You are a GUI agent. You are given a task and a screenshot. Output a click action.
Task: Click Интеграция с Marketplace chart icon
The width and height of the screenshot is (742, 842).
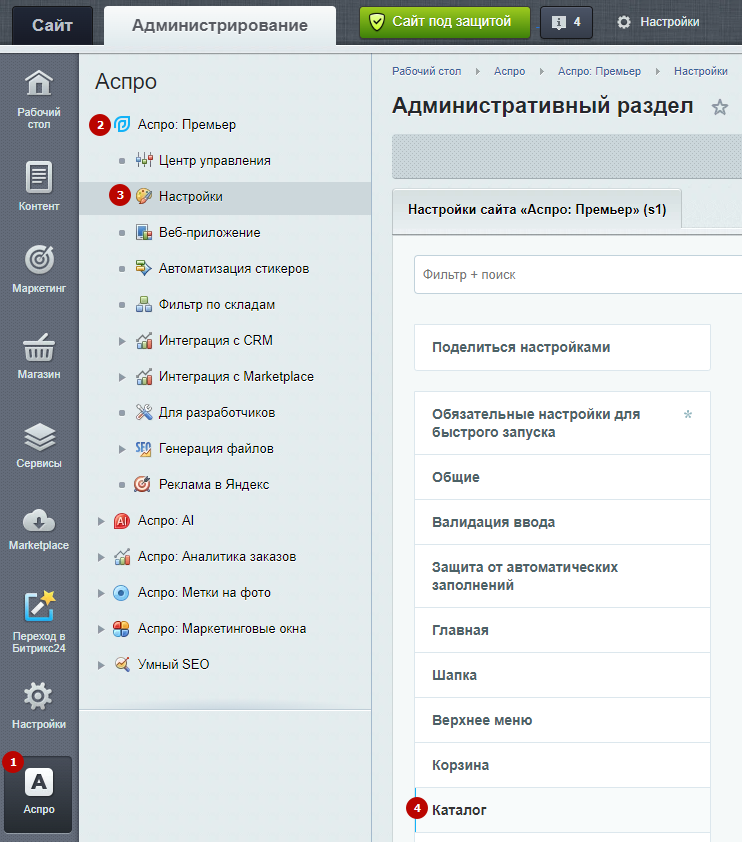pyautogui.click(x=143, y=376)
